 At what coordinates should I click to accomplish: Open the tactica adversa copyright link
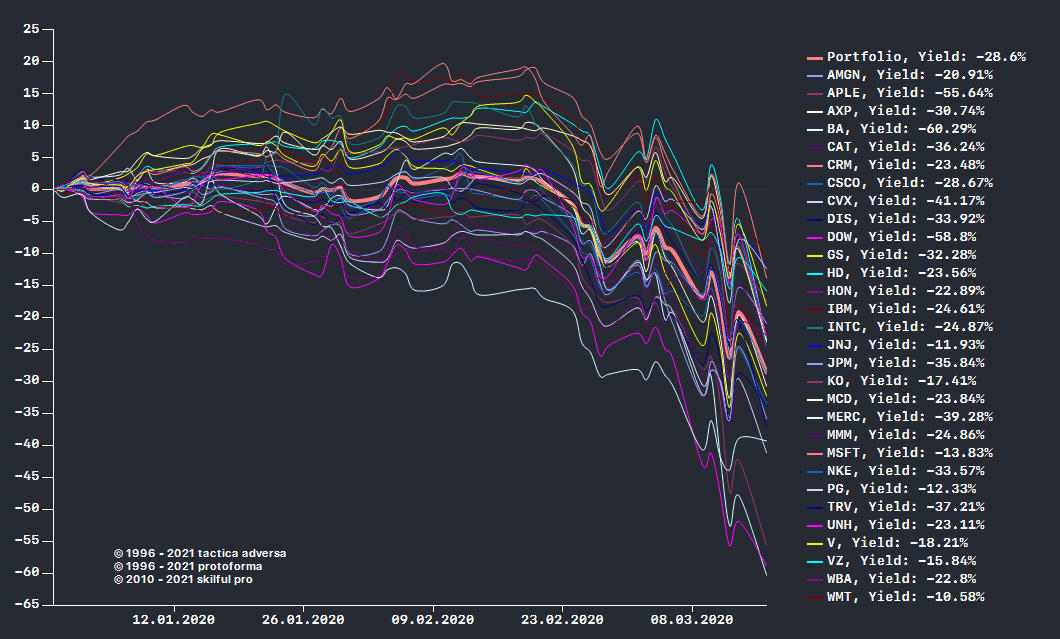tap(200, 551)
